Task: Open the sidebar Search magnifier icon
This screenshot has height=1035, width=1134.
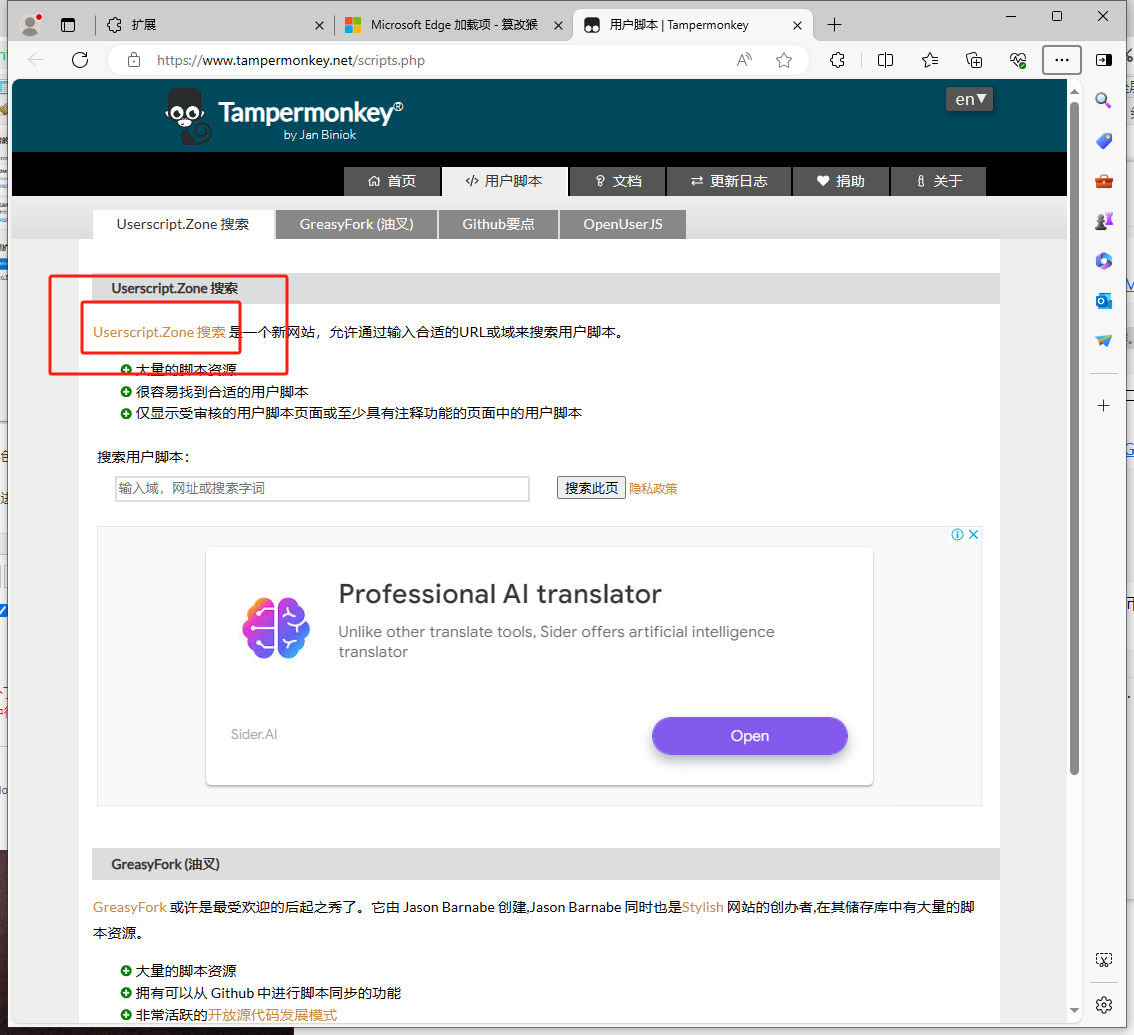Action: tap(1104, 100)
